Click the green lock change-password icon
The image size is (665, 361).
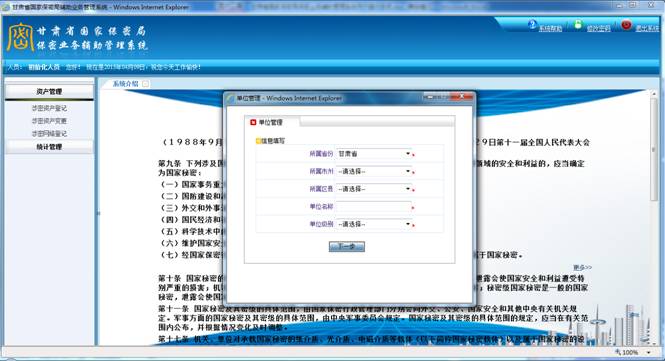[578, 25]
